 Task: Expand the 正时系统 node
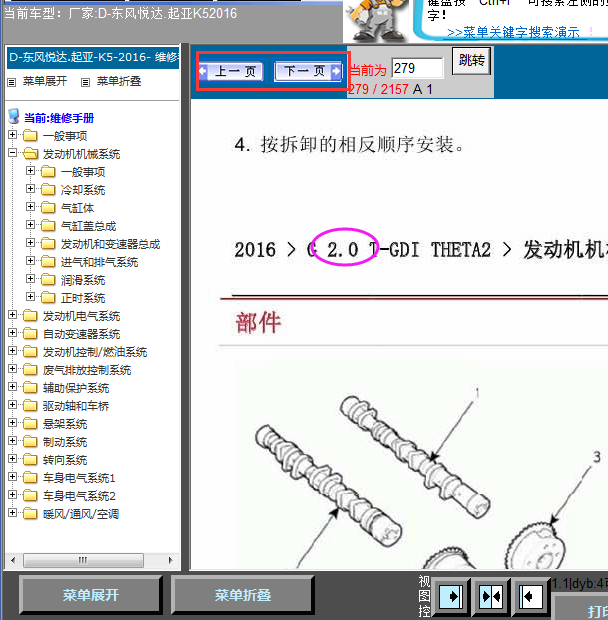pyautogui.click(x=30, y=296)
